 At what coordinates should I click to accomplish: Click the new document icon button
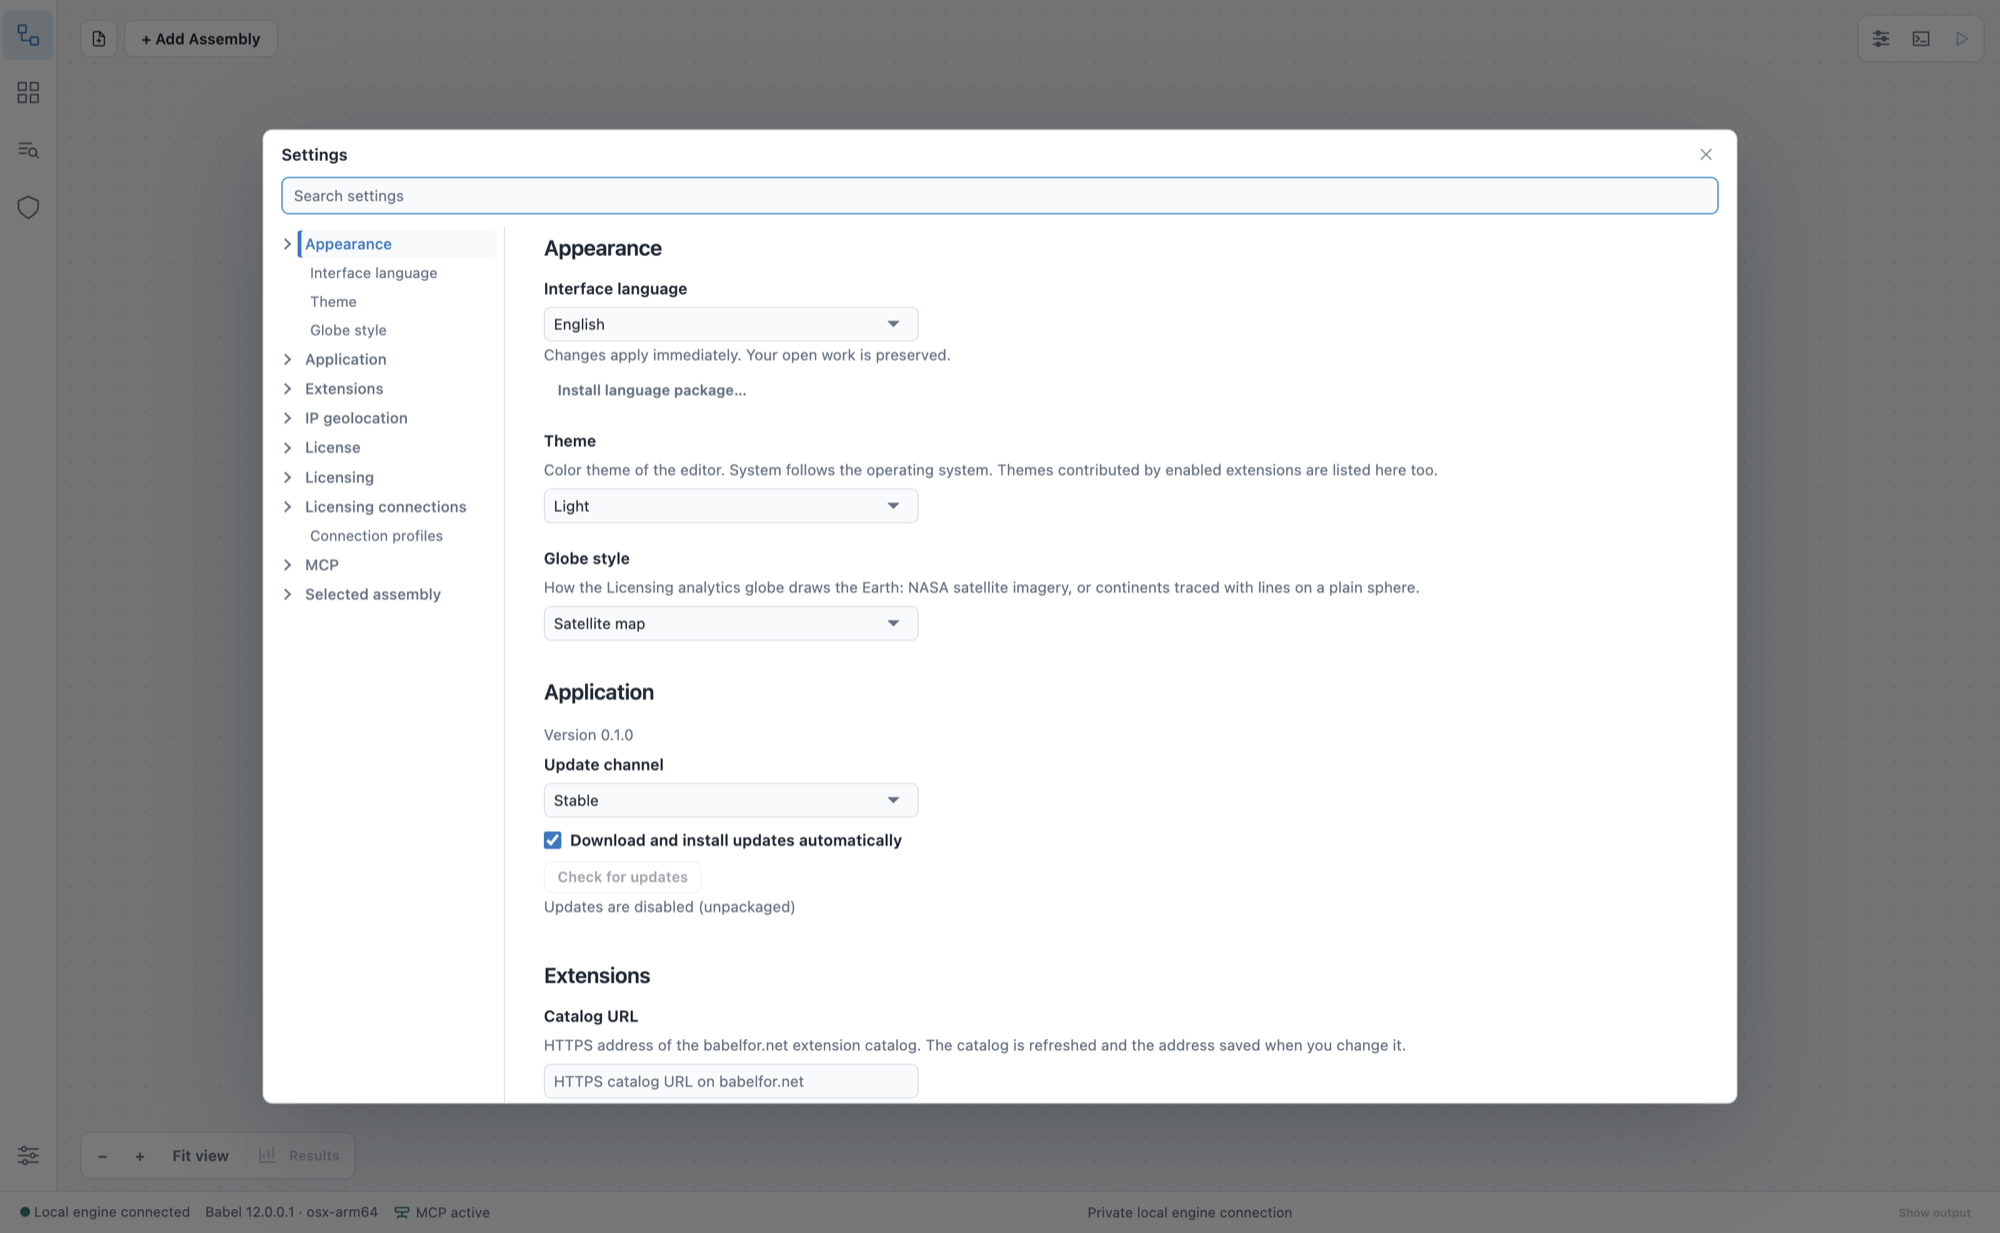[98, 38]
